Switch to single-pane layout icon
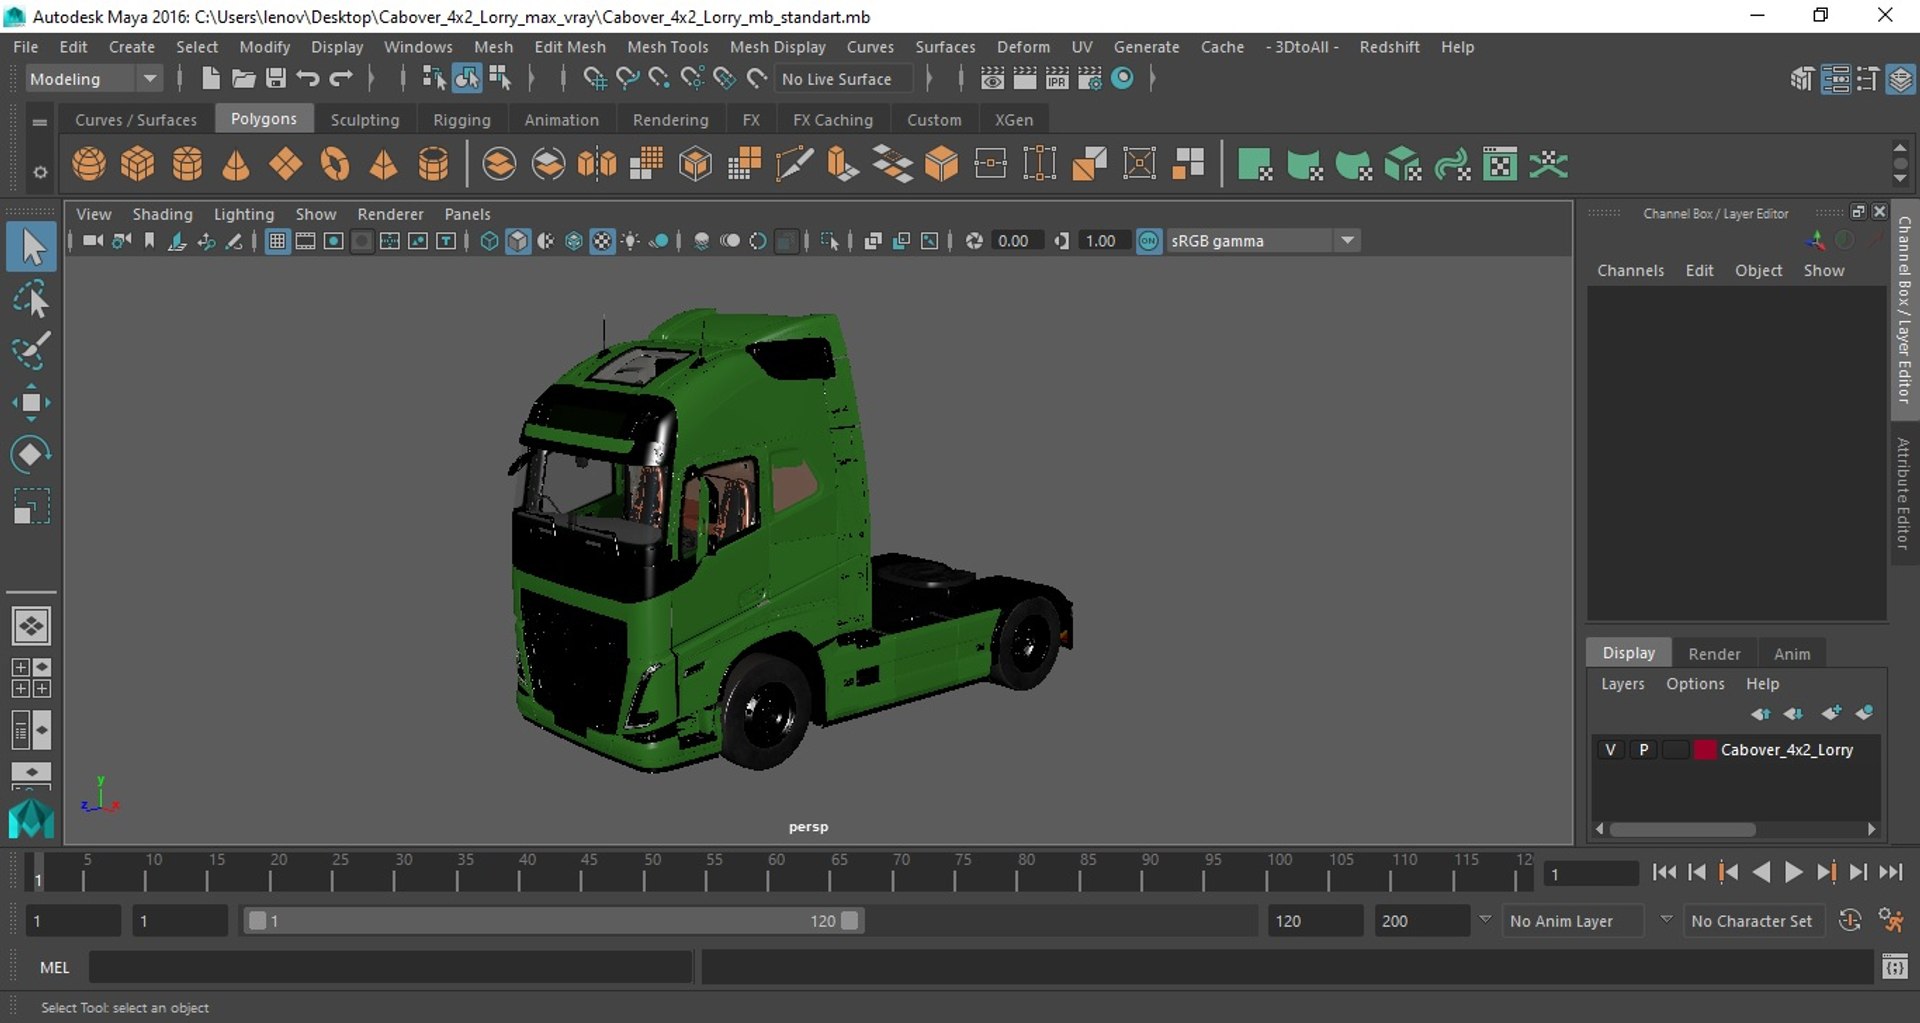 click(31, 627)
